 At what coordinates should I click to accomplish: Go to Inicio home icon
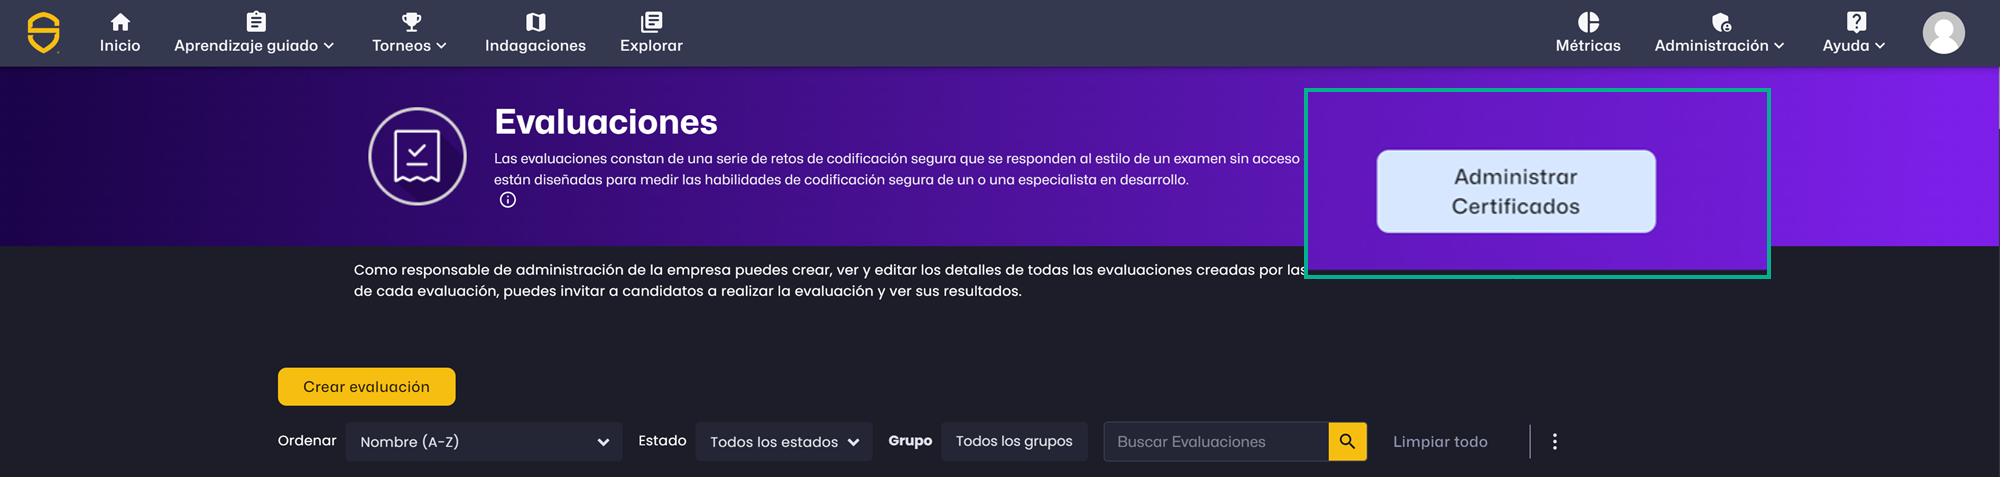(120, 22)
